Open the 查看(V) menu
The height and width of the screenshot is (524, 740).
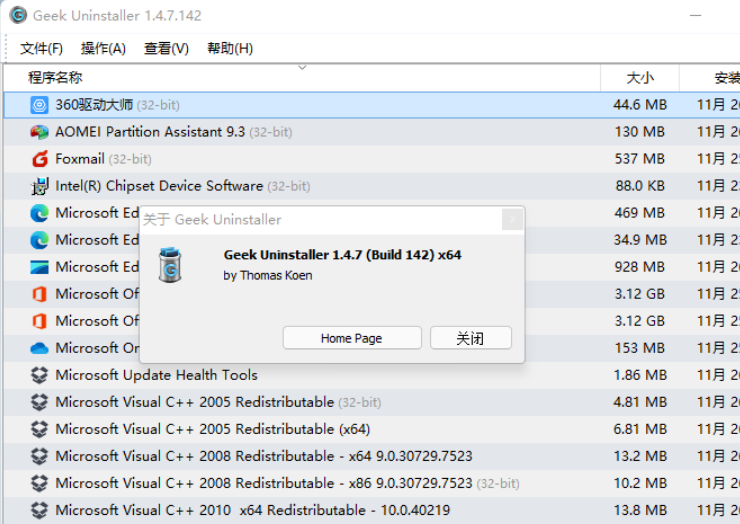point(166,48)
